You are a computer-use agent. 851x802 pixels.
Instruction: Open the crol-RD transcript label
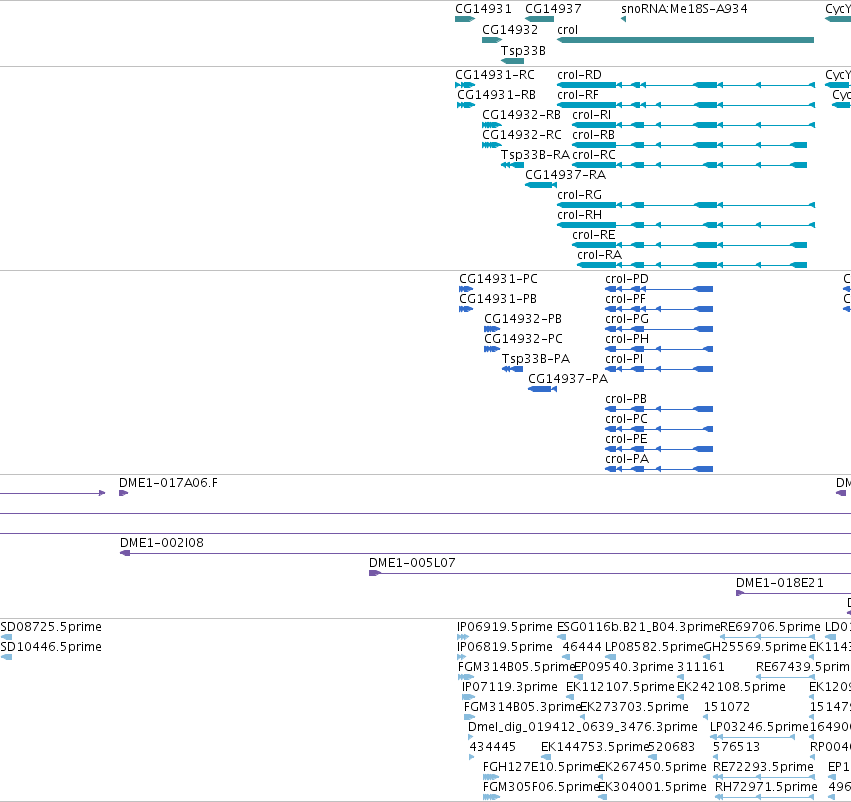[x=579, y=74]
